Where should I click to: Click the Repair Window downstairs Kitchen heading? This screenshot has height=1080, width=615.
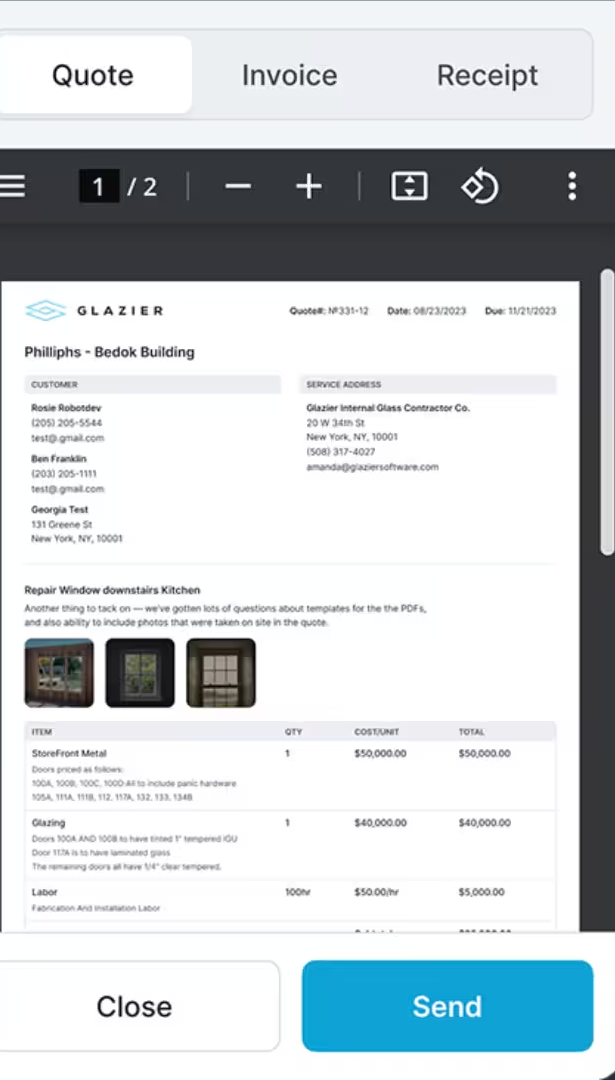pyautogui.click(x=112, y=590)
